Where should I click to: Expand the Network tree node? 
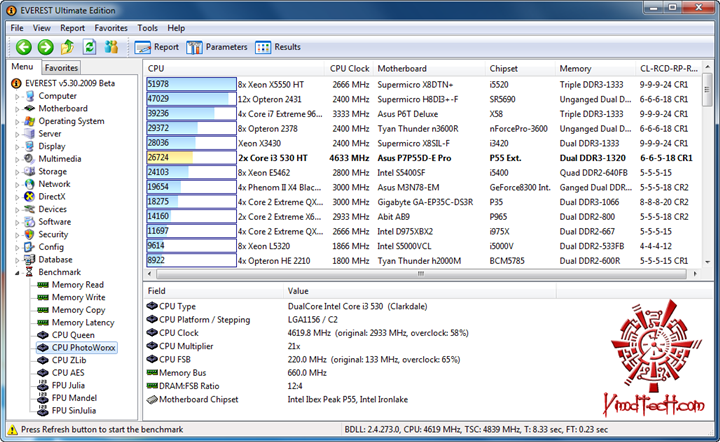[17, 185]
